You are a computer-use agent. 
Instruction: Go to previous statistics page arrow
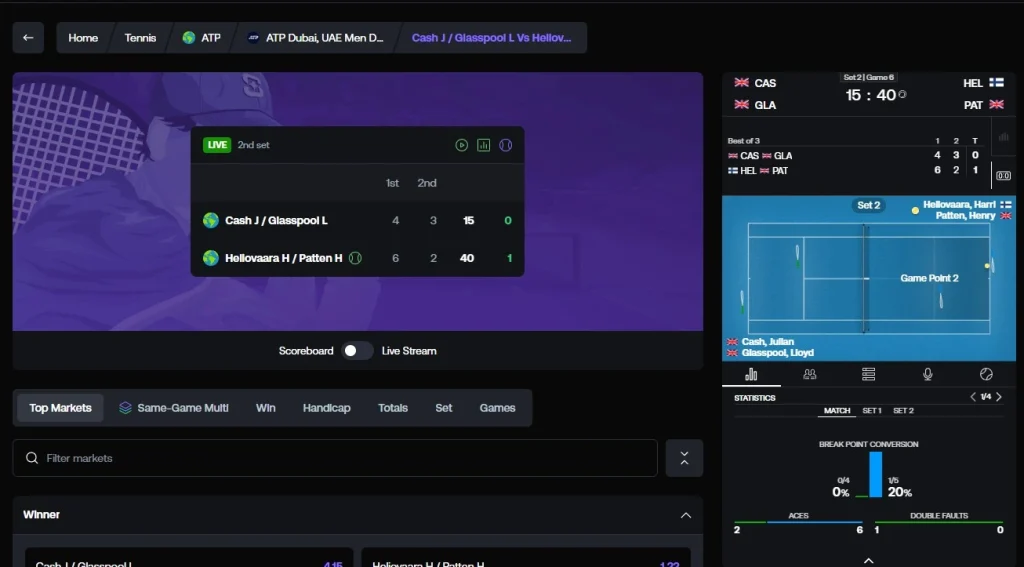pyautogui.click(x=973, y=397)
